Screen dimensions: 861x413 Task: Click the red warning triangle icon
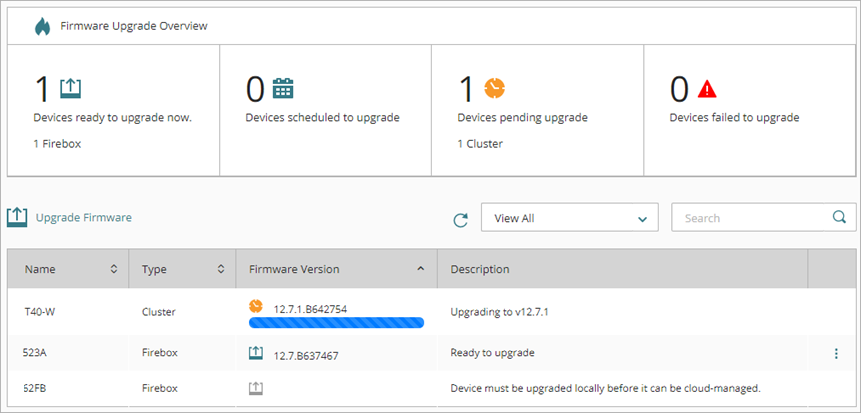pos(707,89)
